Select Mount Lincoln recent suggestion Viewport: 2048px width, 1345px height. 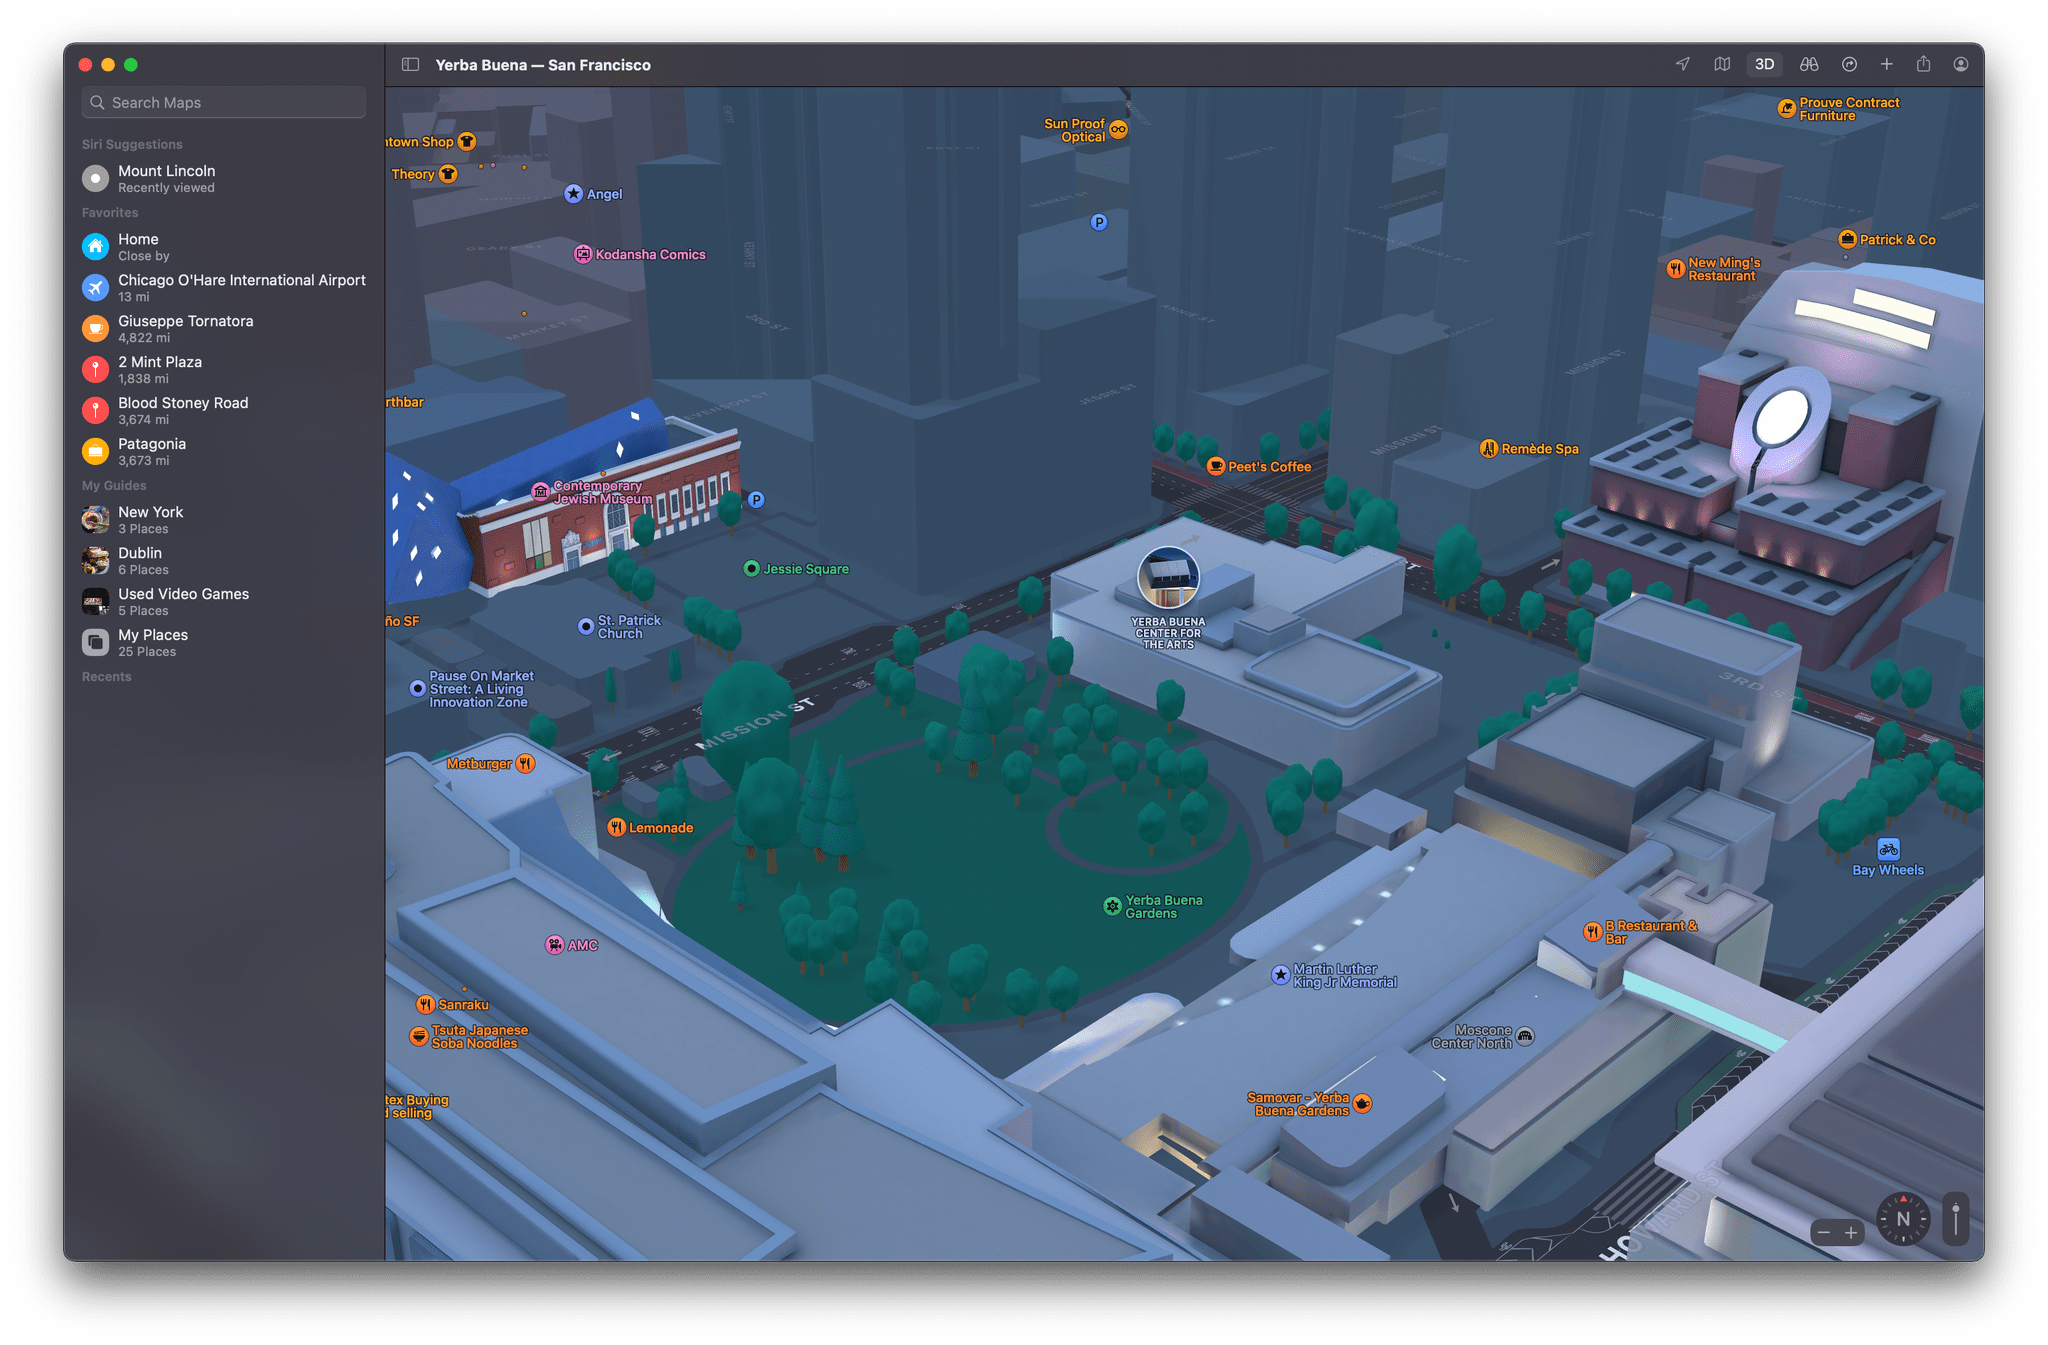pos(224,179)
